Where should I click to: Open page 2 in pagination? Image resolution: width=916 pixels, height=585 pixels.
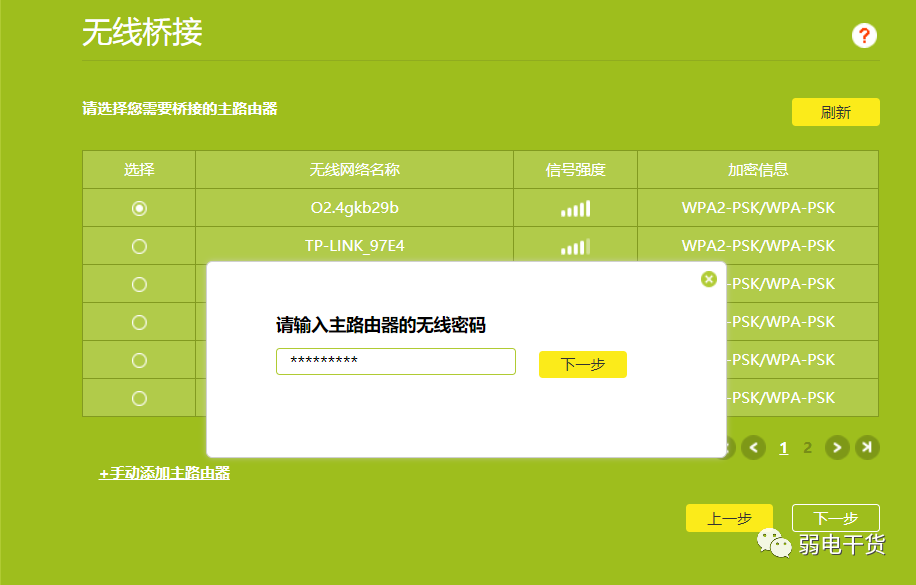click(x=807, y=448)
